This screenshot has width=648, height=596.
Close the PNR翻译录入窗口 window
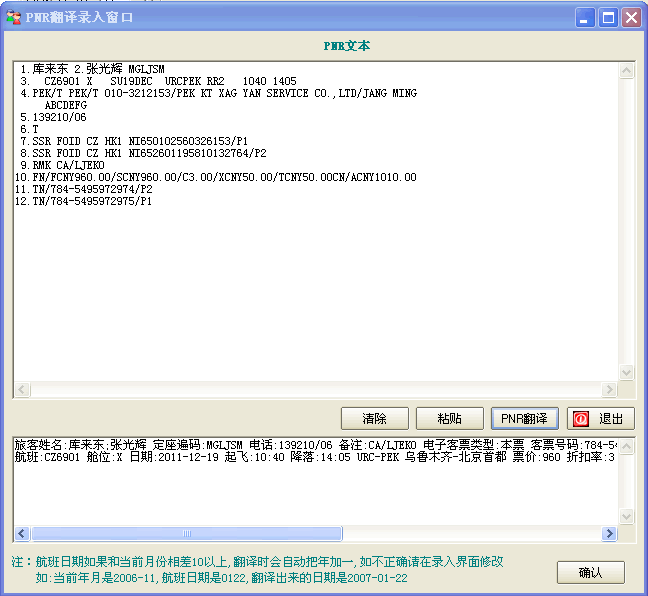pos(631,18)
